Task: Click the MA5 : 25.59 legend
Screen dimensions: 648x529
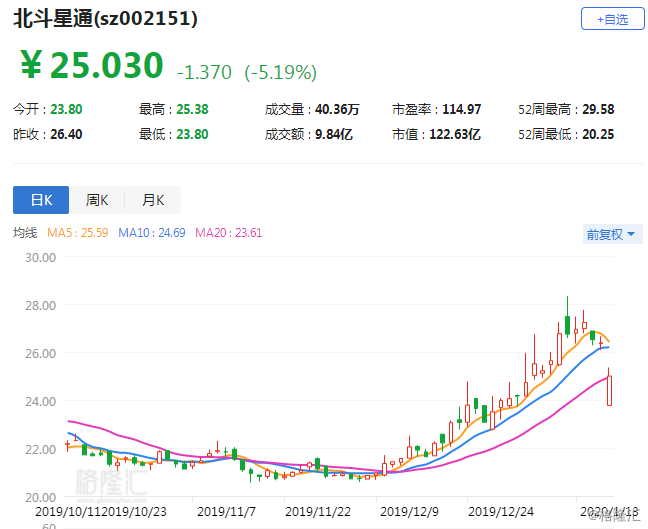Action: pos(78,233)
